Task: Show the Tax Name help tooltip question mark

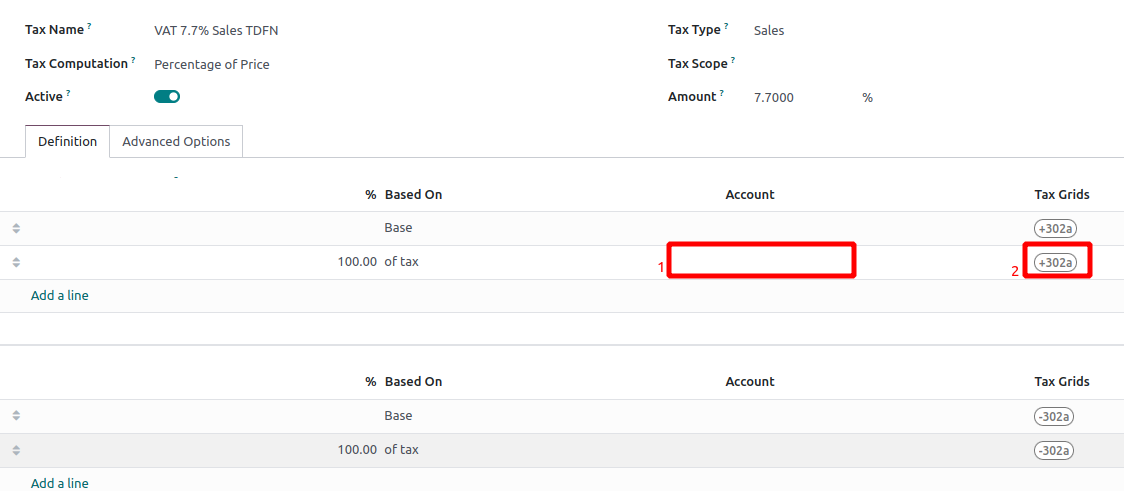Action: [90, 26]
